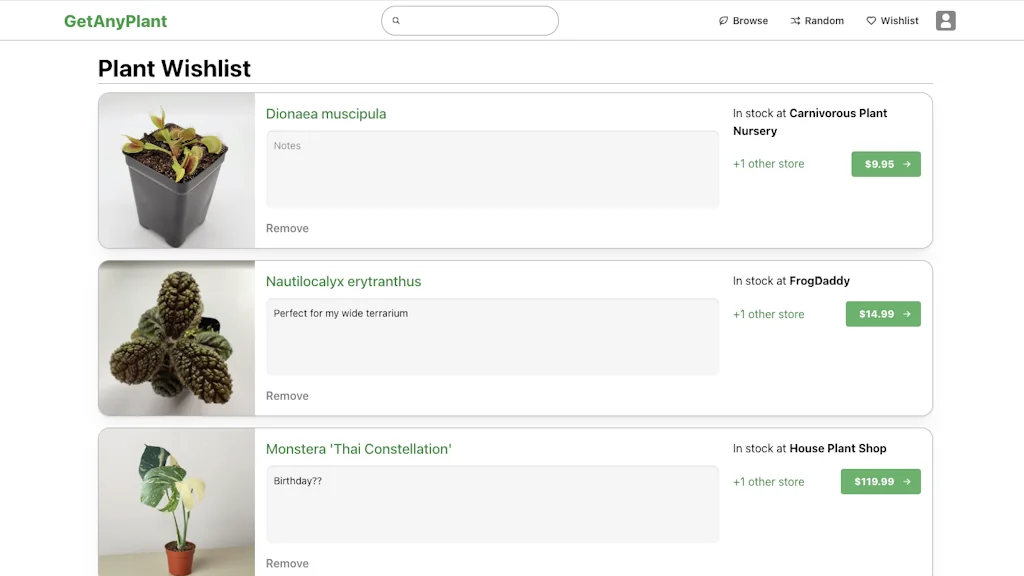Buy the Monstera for $119.99

pos(880,481)
